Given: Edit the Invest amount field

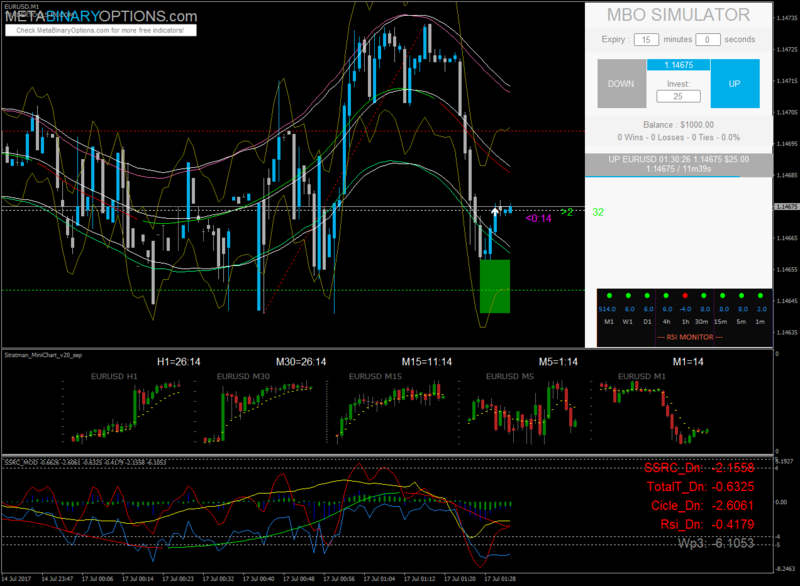Looking at the screenshot, I should tap(678, 96).
